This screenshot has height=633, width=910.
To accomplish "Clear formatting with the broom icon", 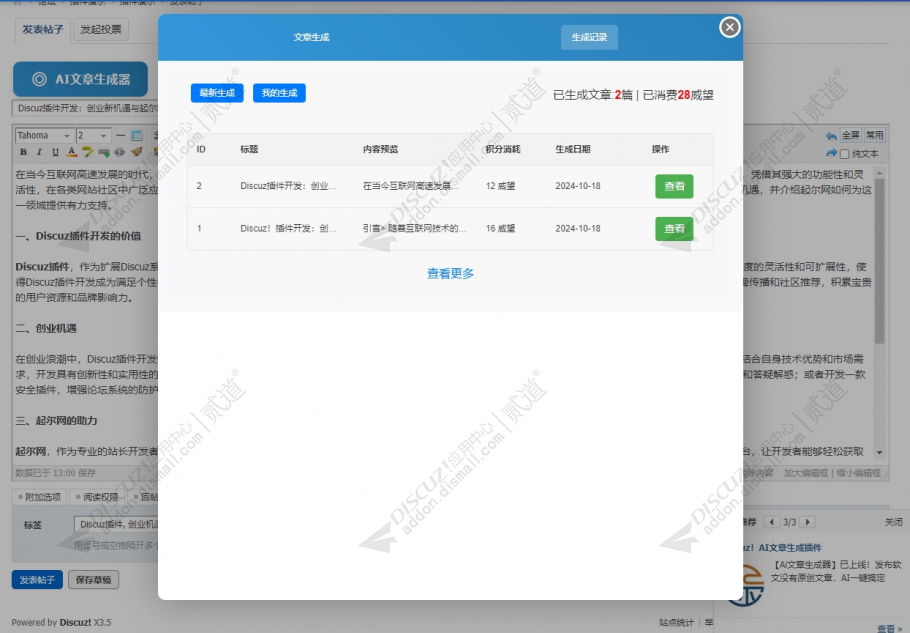I will pyautogui.click(x=137, y=152).
